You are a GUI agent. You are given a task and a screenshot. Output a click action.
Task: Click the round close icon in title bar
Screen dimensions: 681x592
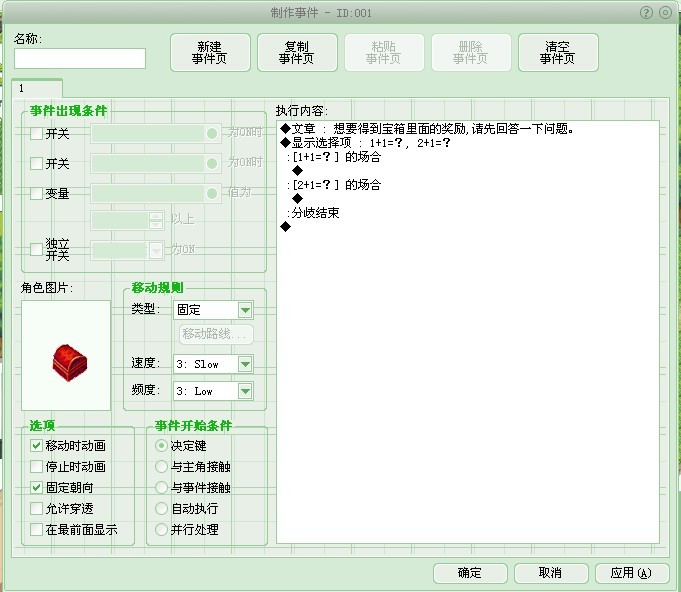(x=665, y=13)
